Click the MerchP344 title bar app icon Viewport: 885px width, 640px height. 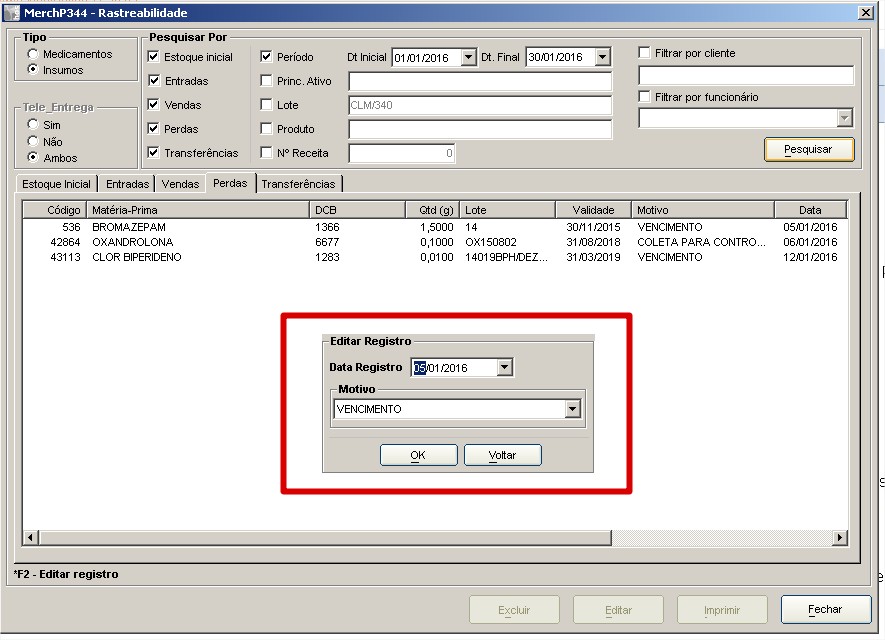(11, 12)
